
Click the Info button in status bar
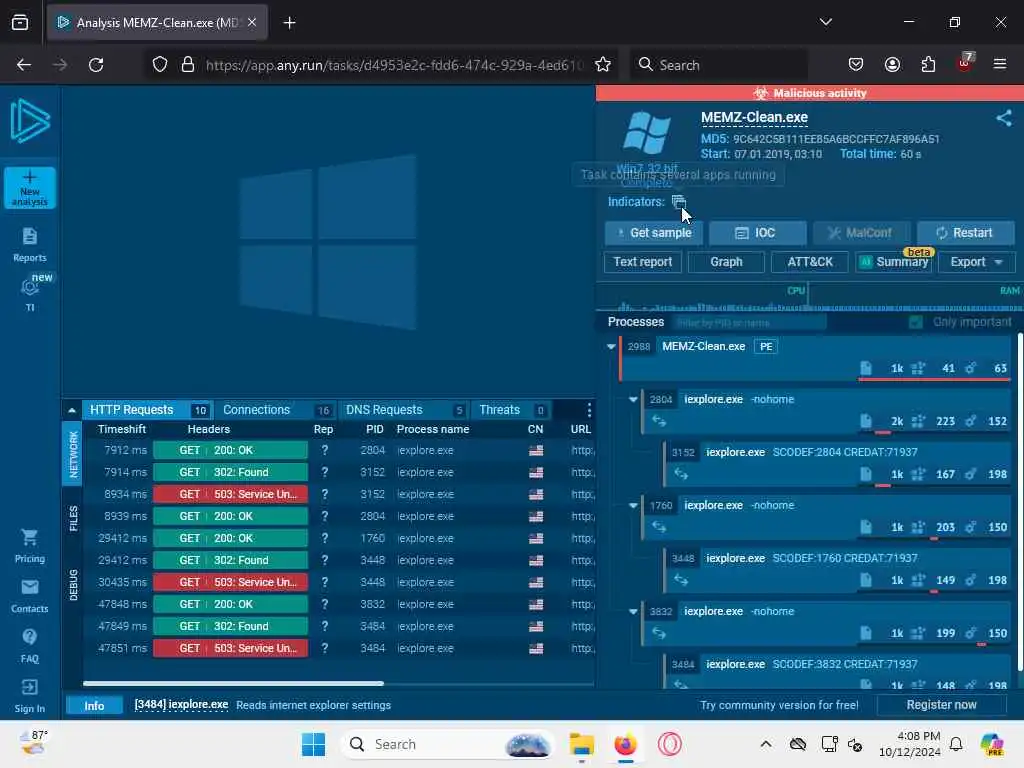point(94,705)
